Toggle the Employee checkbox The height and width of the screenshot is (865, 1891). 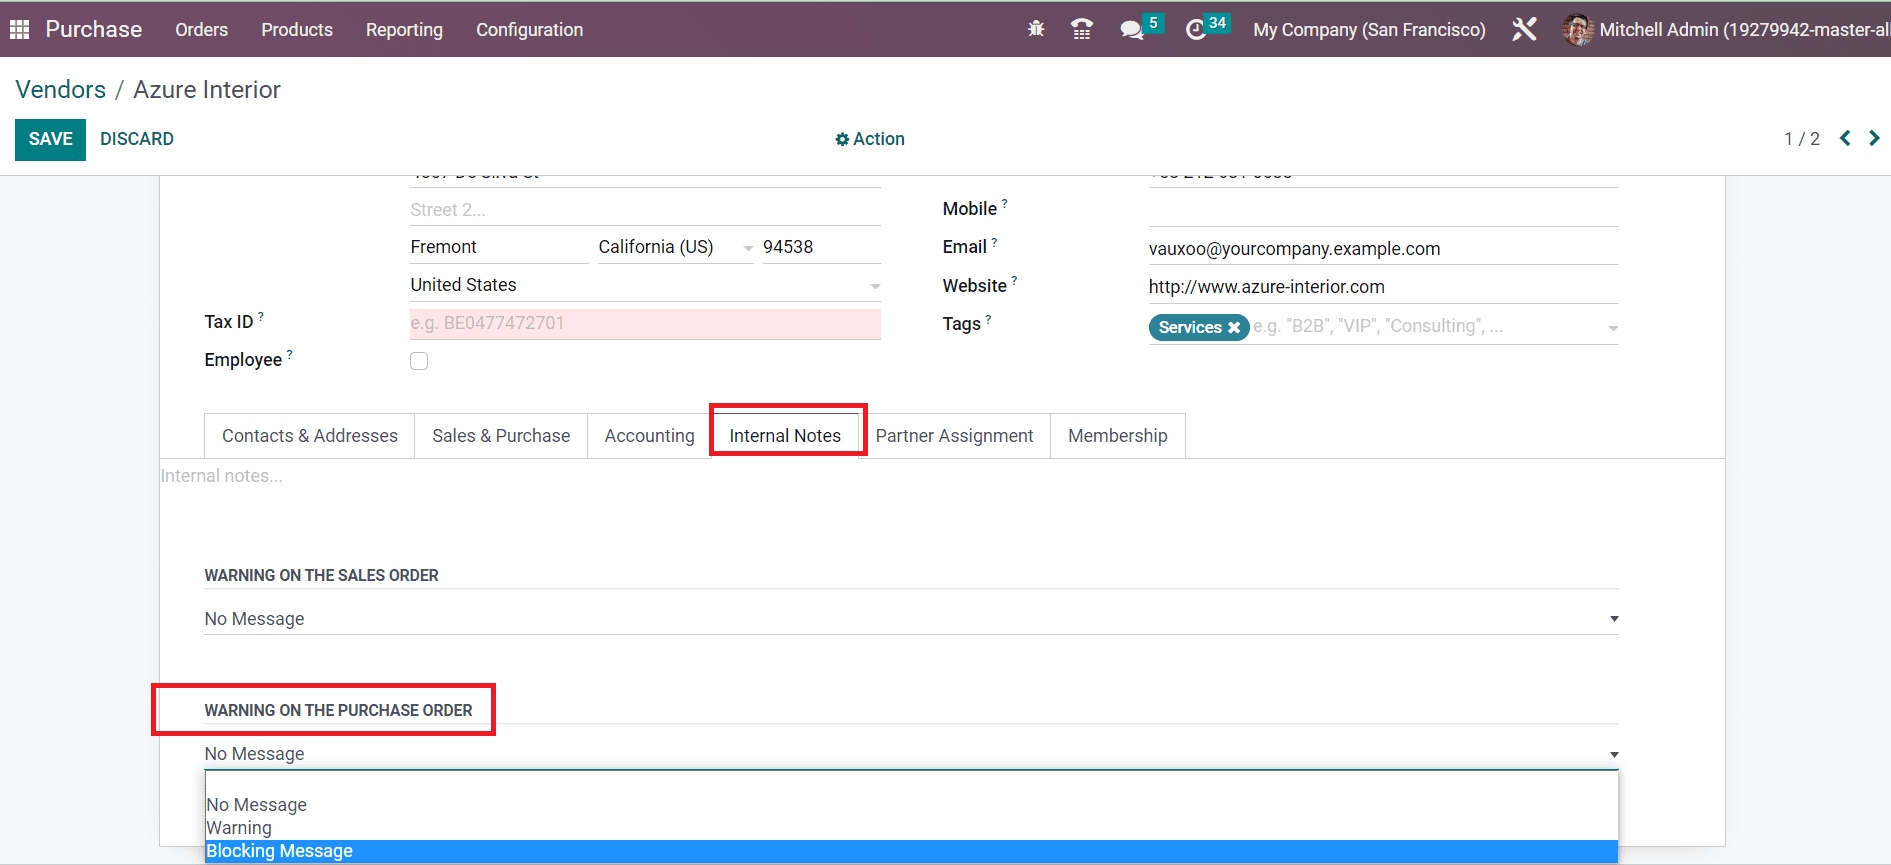(x=419, y=361)
